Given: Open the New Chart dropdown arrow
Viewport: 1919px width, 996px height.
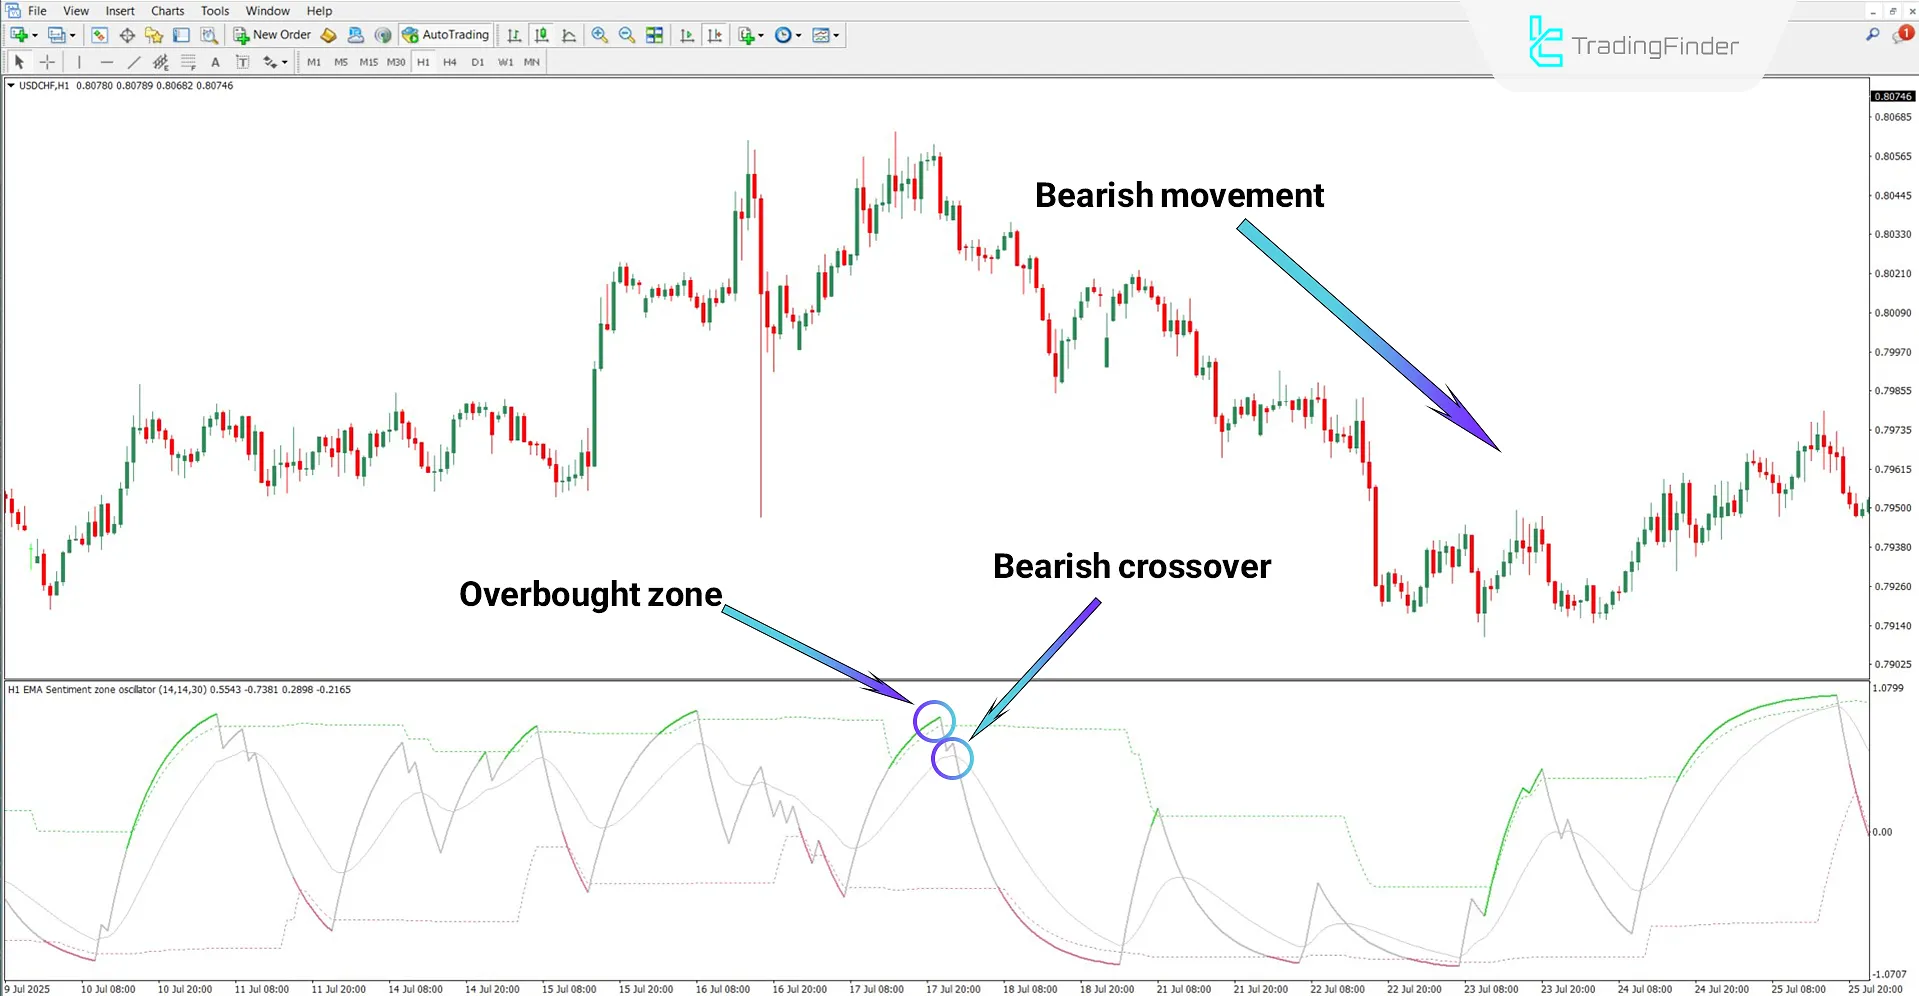Looking at the screenshot, I should [34, 35].
